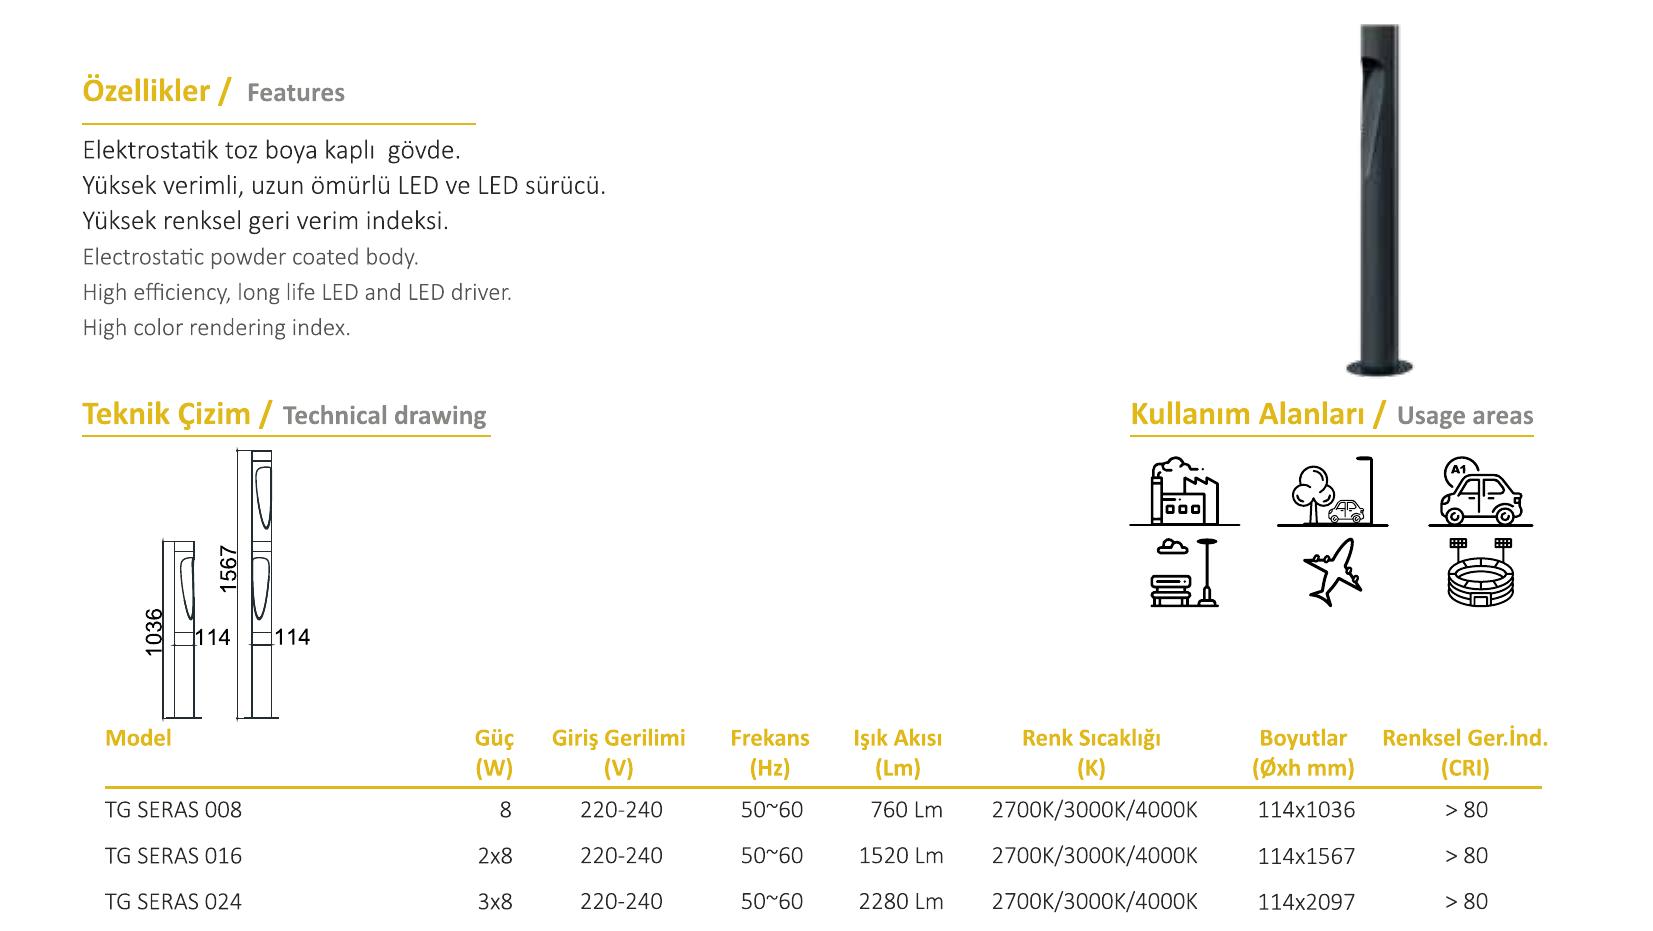Select the TG SERAS 008 model cell

173,809
